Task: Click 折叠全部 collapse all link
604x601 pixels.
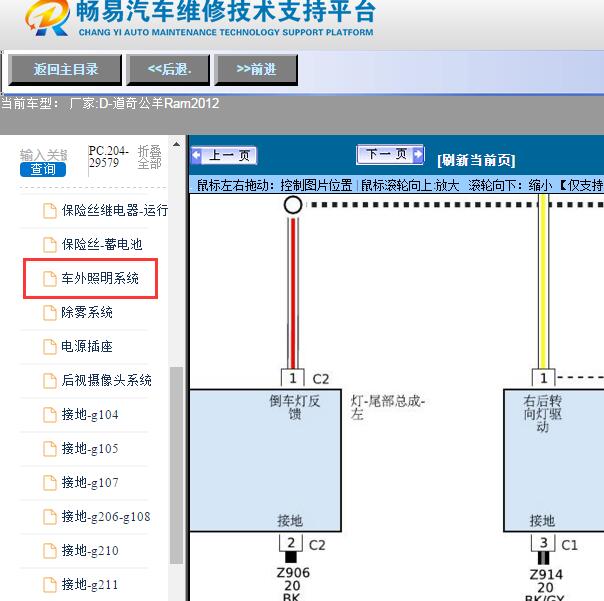Action: (149, 157)
